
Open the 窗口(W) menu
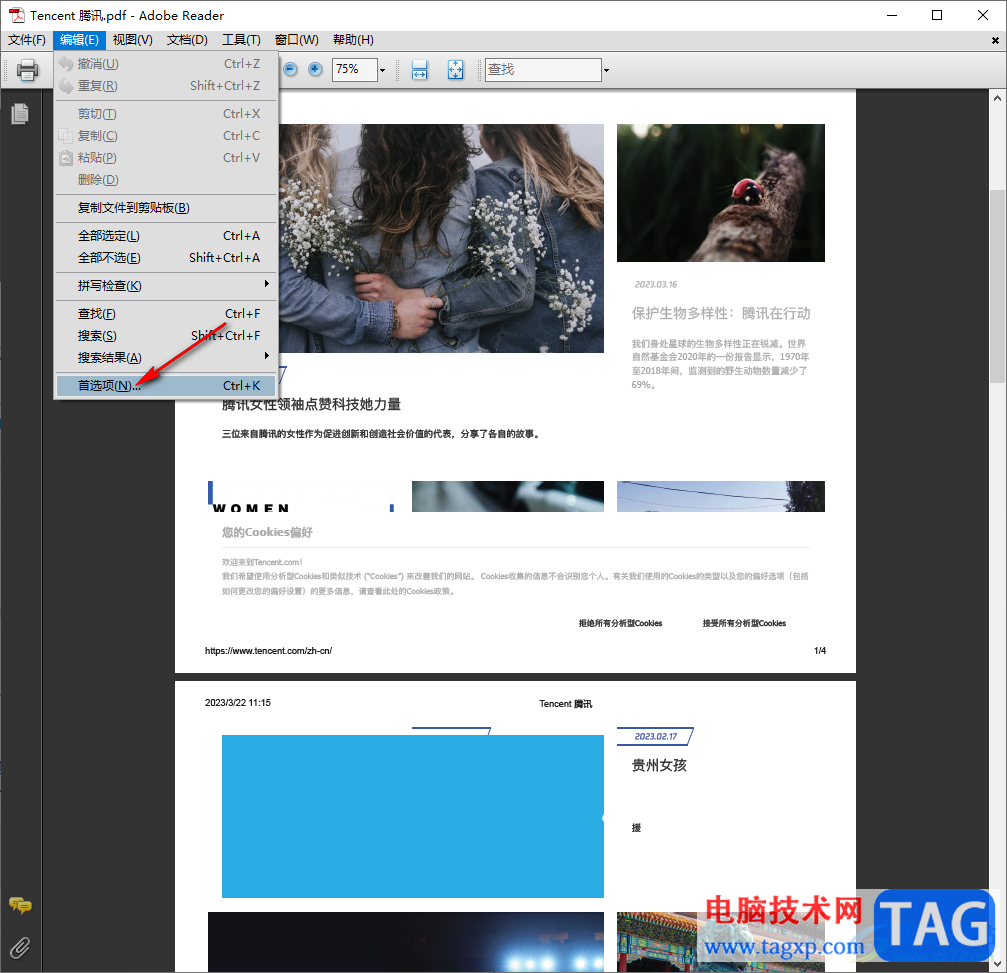tap(297, 40)
